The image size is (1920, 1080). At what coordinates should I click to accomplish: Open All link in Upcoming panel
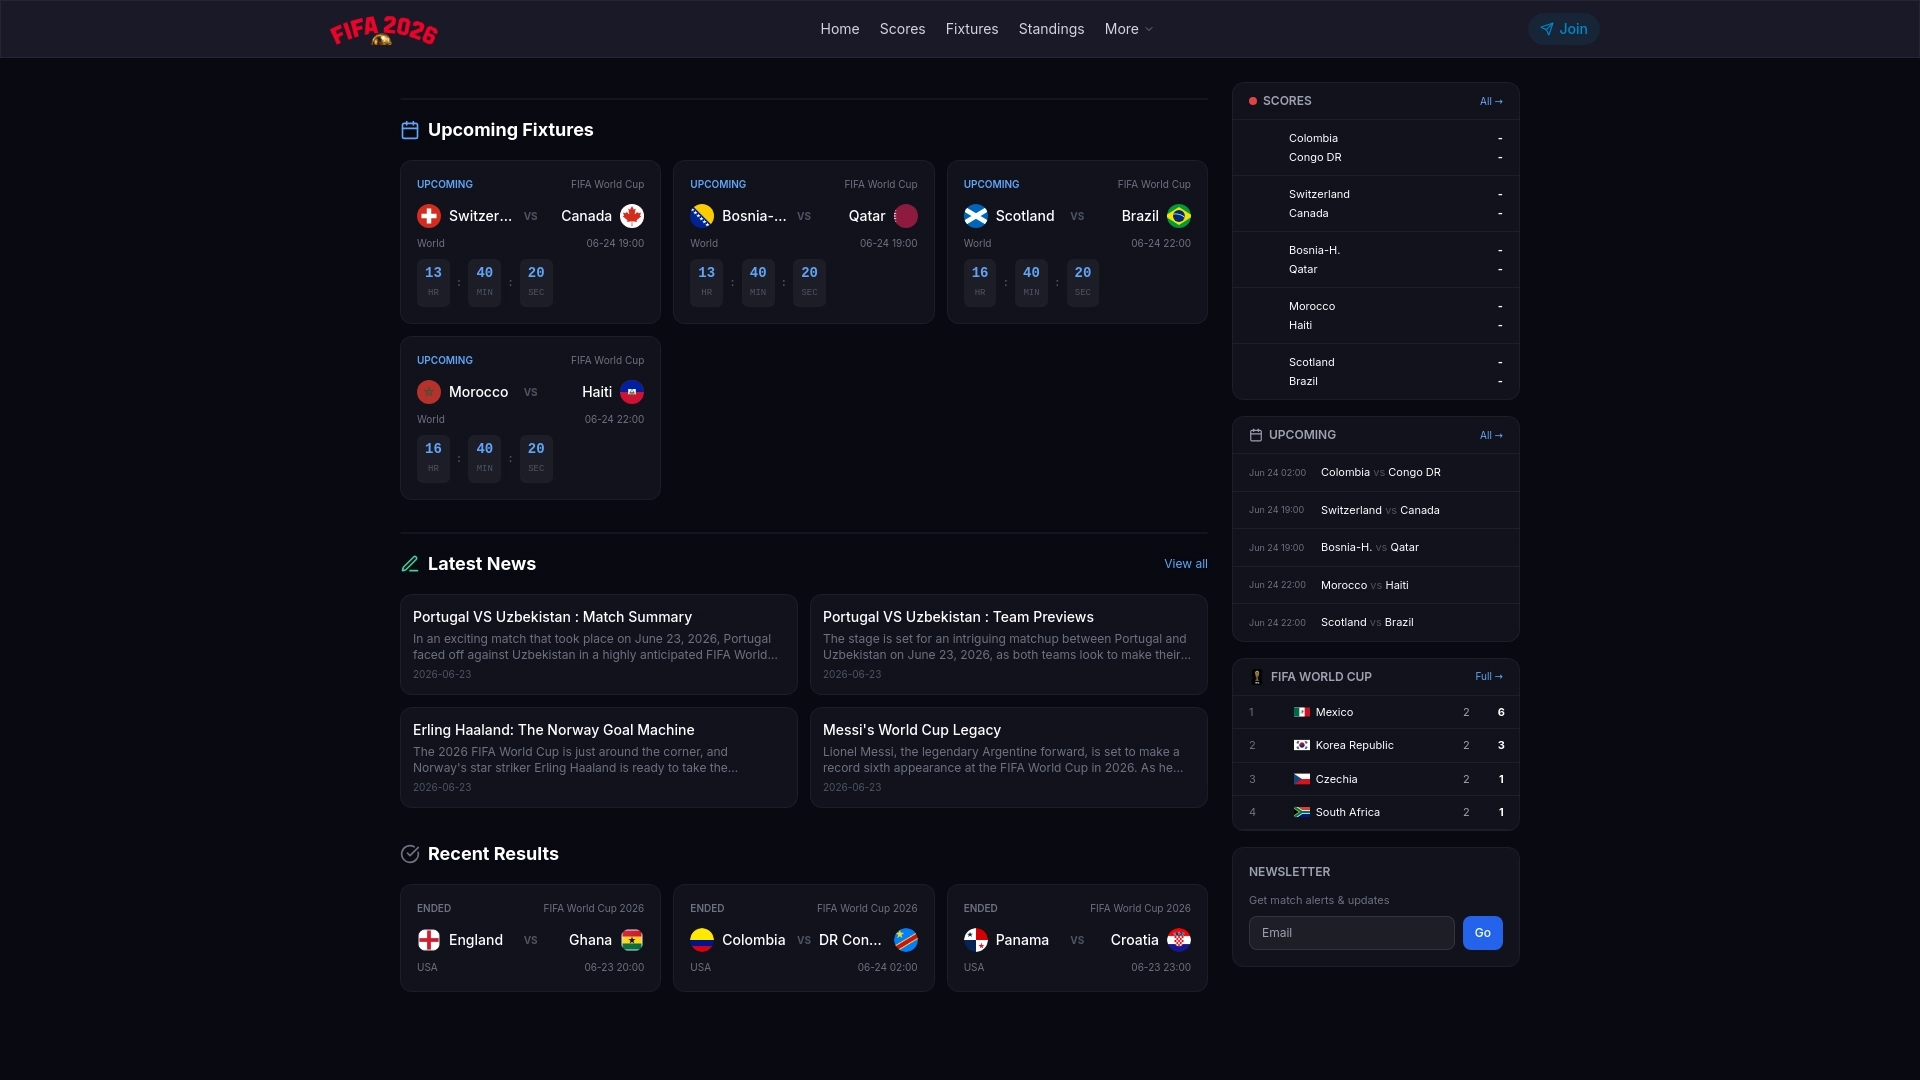click(x=1491, y=435)
